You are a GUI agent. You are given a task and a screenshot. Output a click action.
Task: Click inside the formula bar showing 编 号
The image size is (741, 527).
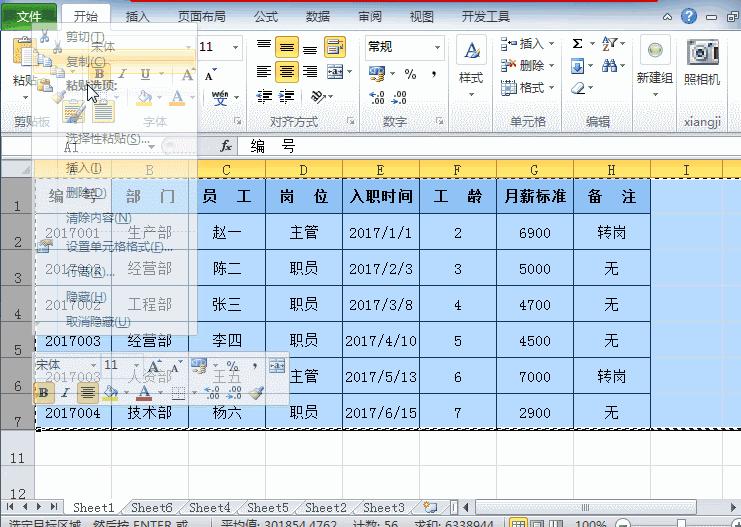489,146
